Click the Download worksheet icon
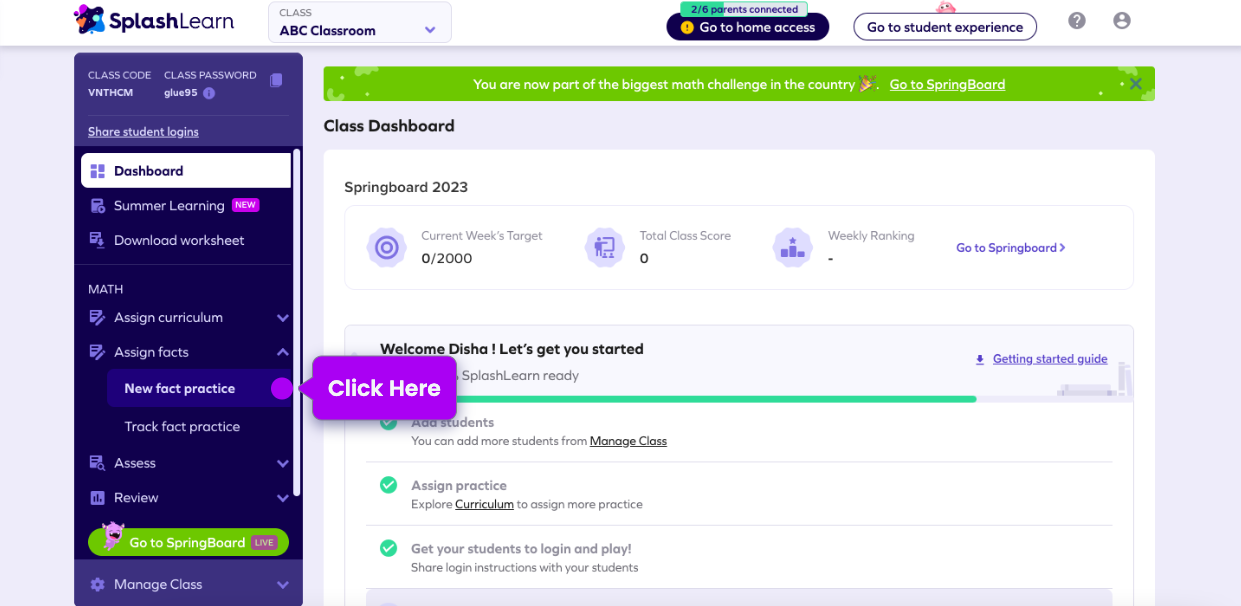 pos(98,240)
